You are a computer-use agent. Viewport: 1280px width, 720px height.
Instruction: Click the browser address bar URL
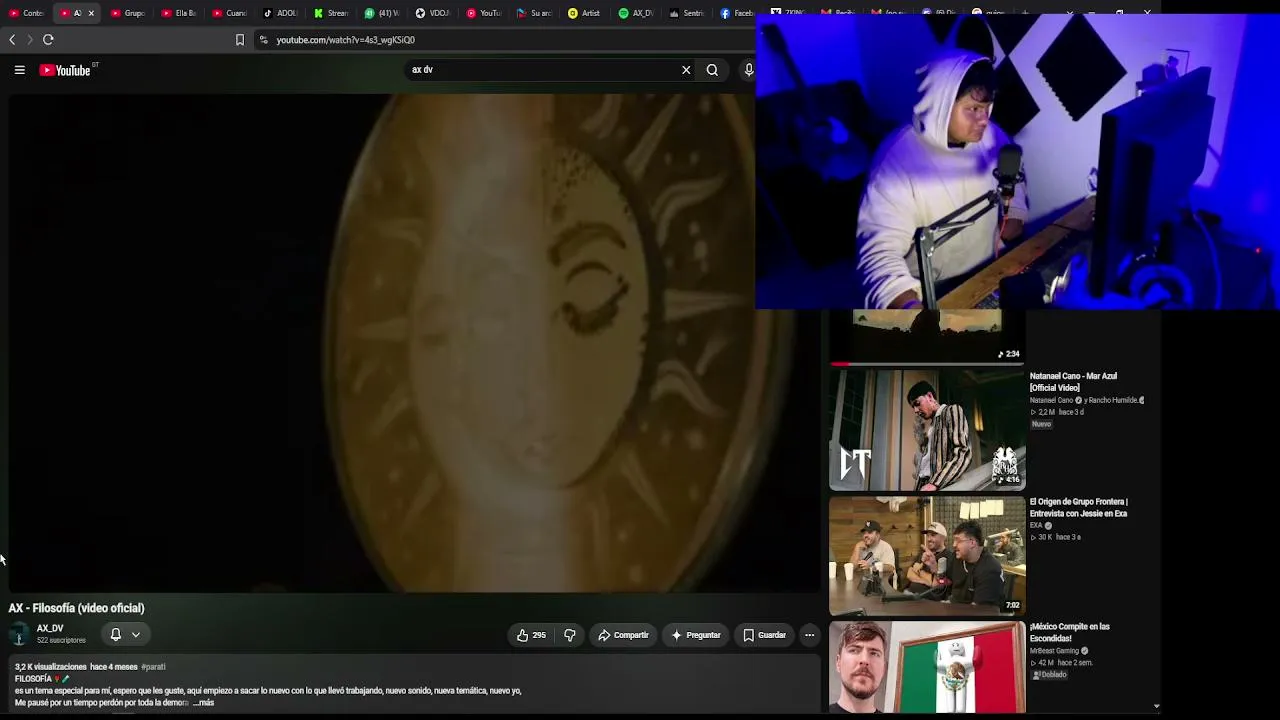(345, 40)
